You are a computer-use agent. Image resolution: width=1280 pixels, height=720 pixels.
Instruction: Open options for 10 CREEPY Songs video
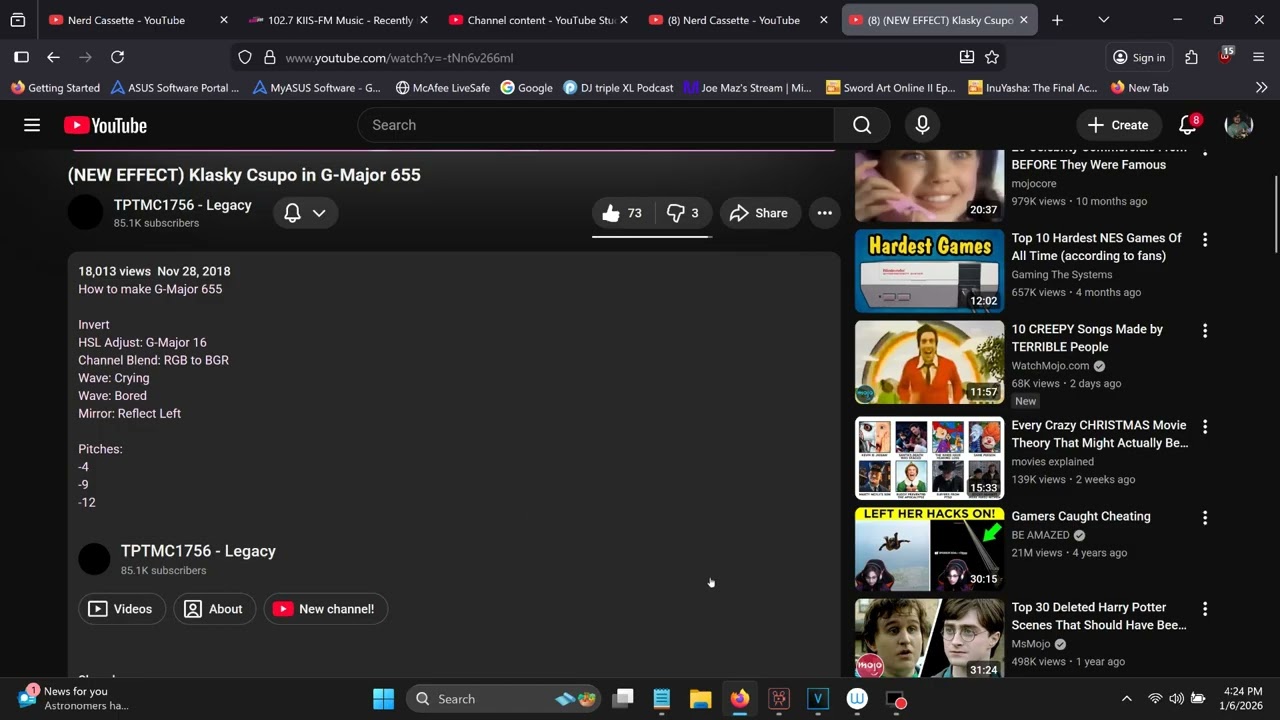pos(1205,331)
